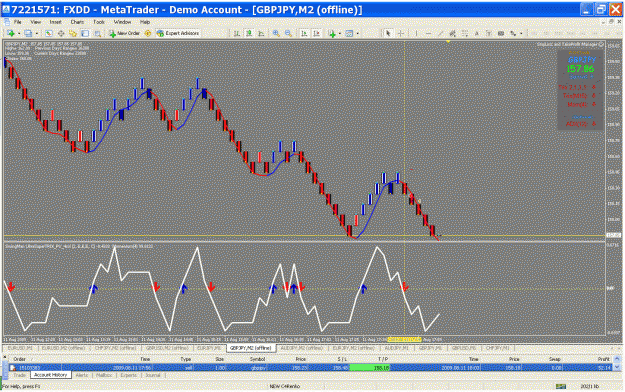Open the Indicators dropdown arrow
Screen dimensions: 625x392
tap(340, 33)
